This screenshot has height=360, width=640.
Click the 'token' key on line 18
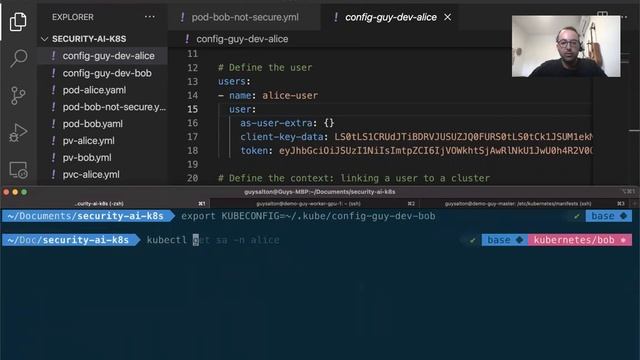pyautogui.click(x=253, y=151)
